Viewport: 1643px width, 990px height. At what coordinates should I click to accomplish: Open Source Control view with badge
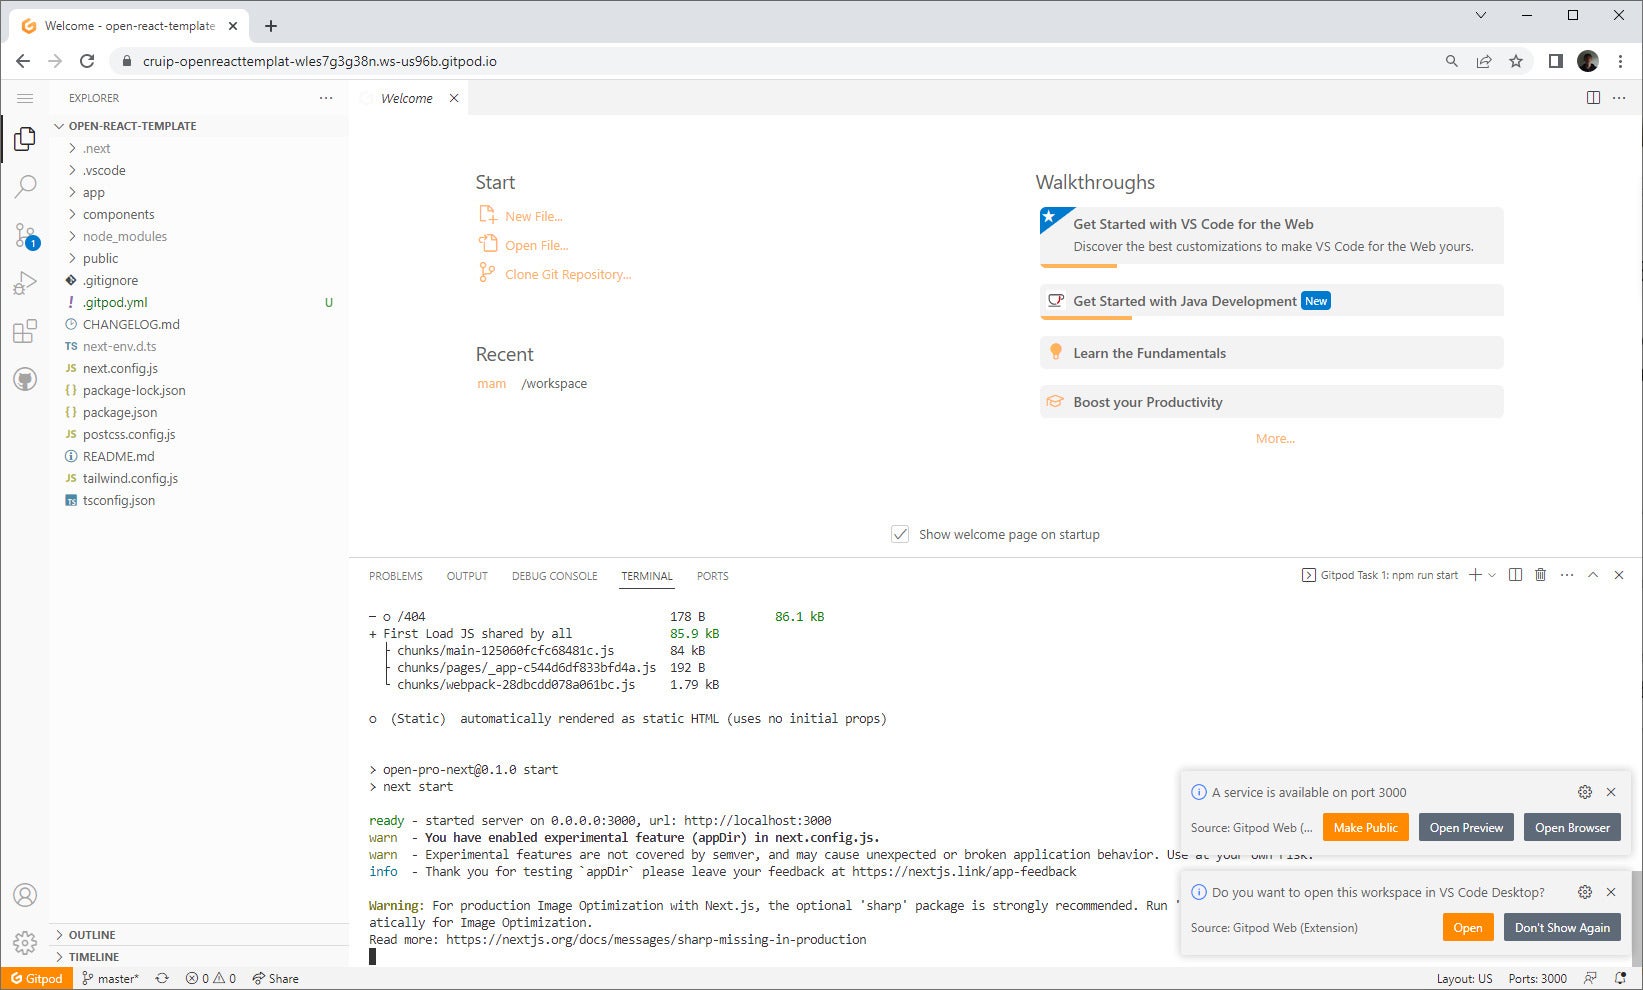click(x=25, y=236)
